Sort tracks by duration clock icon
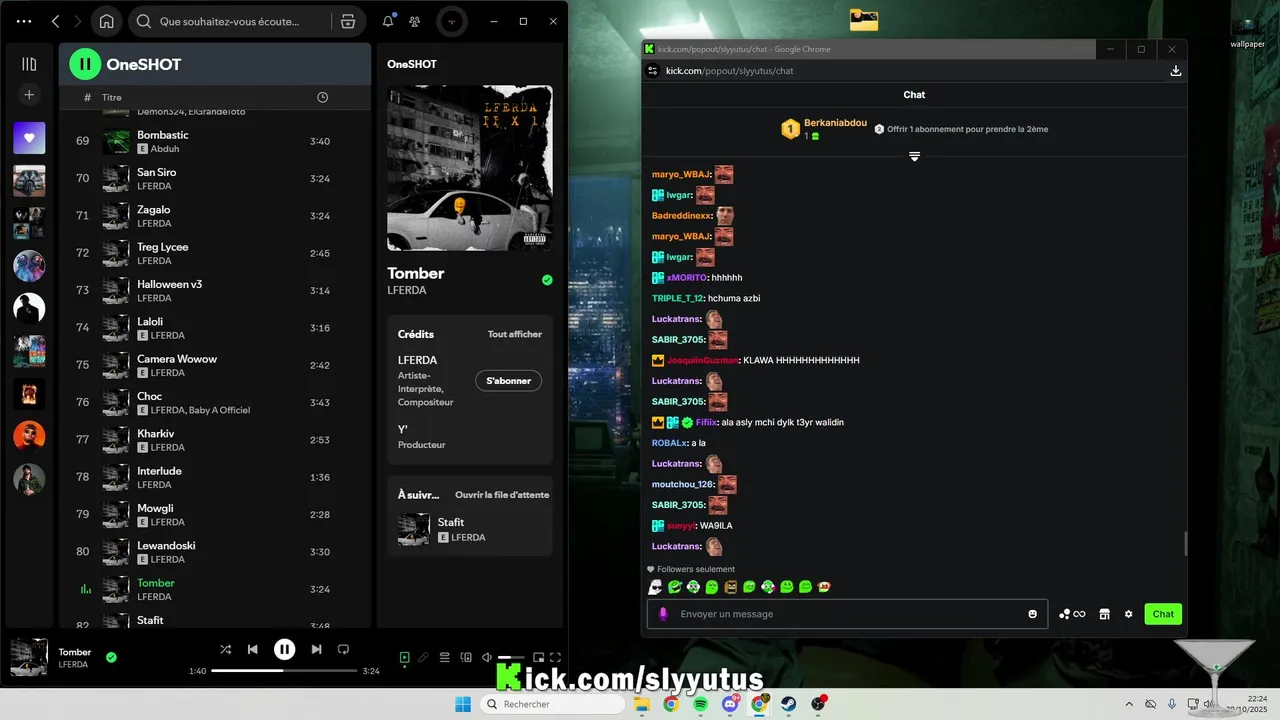This screenshot has height=720, width=1280. pyautogui.click(x=322, y=97)
